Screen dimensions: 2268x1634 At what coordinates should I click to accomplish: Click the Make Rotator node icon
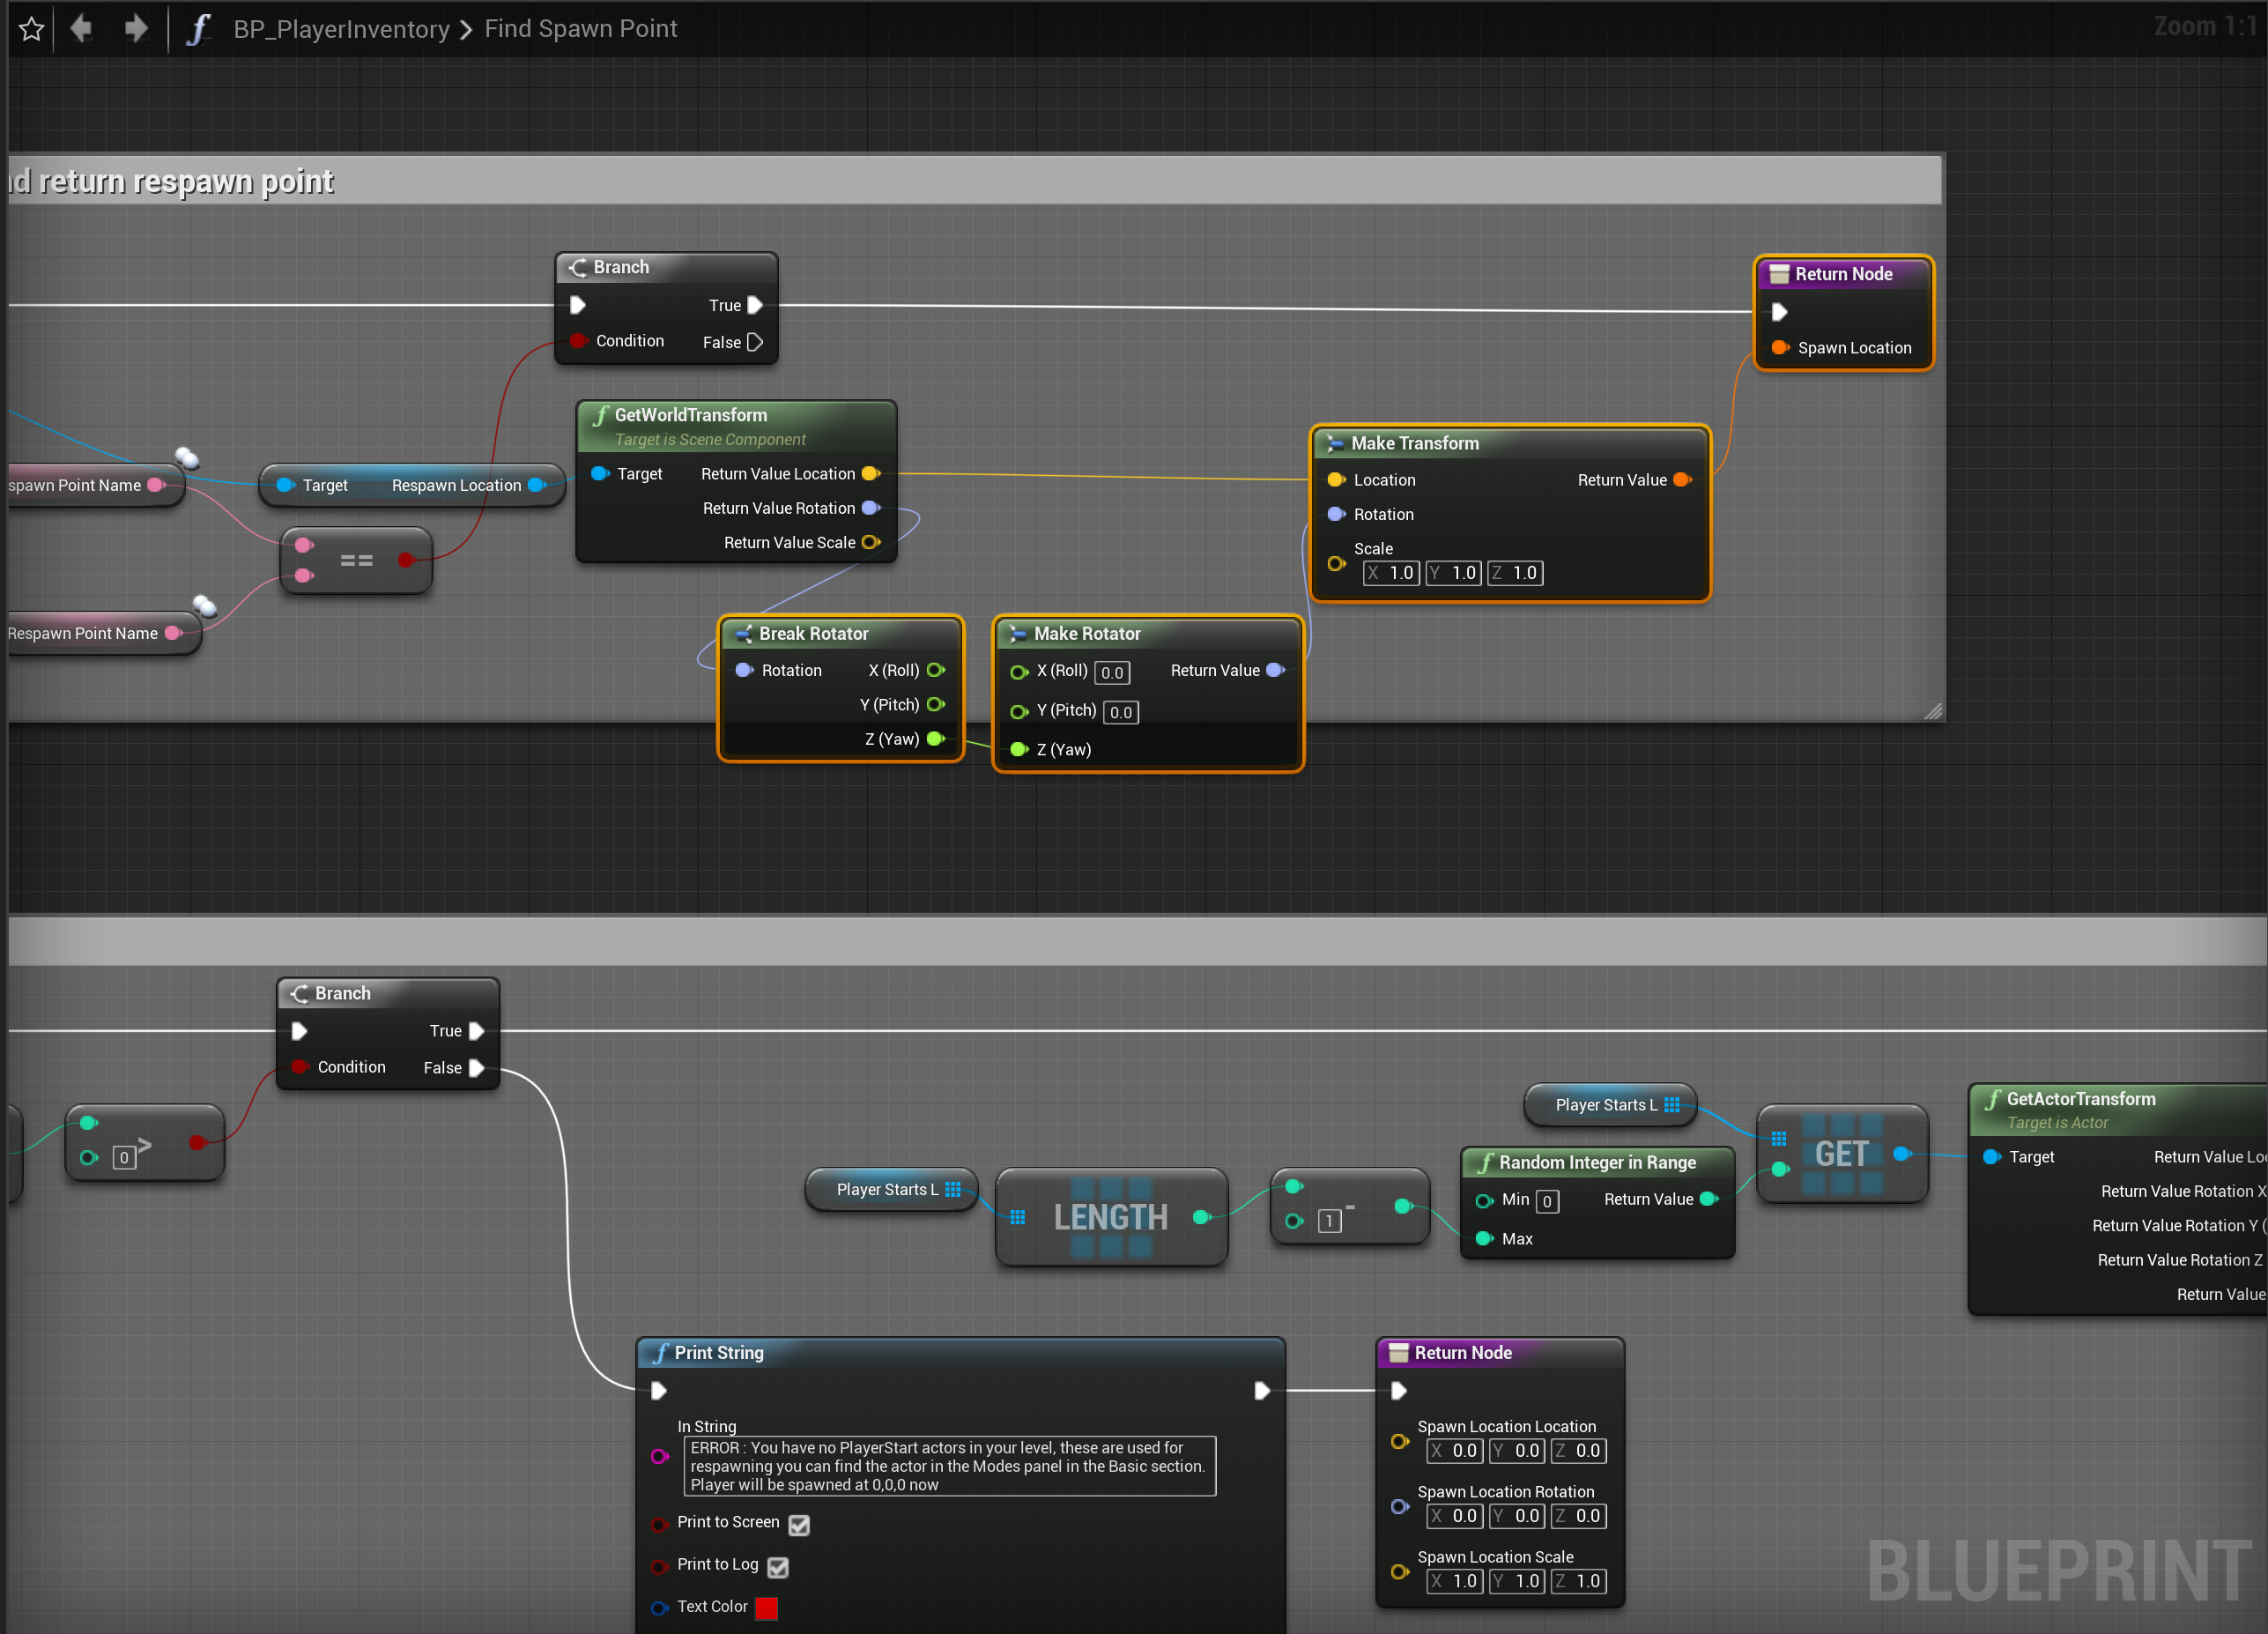(x=1018, y=634)
